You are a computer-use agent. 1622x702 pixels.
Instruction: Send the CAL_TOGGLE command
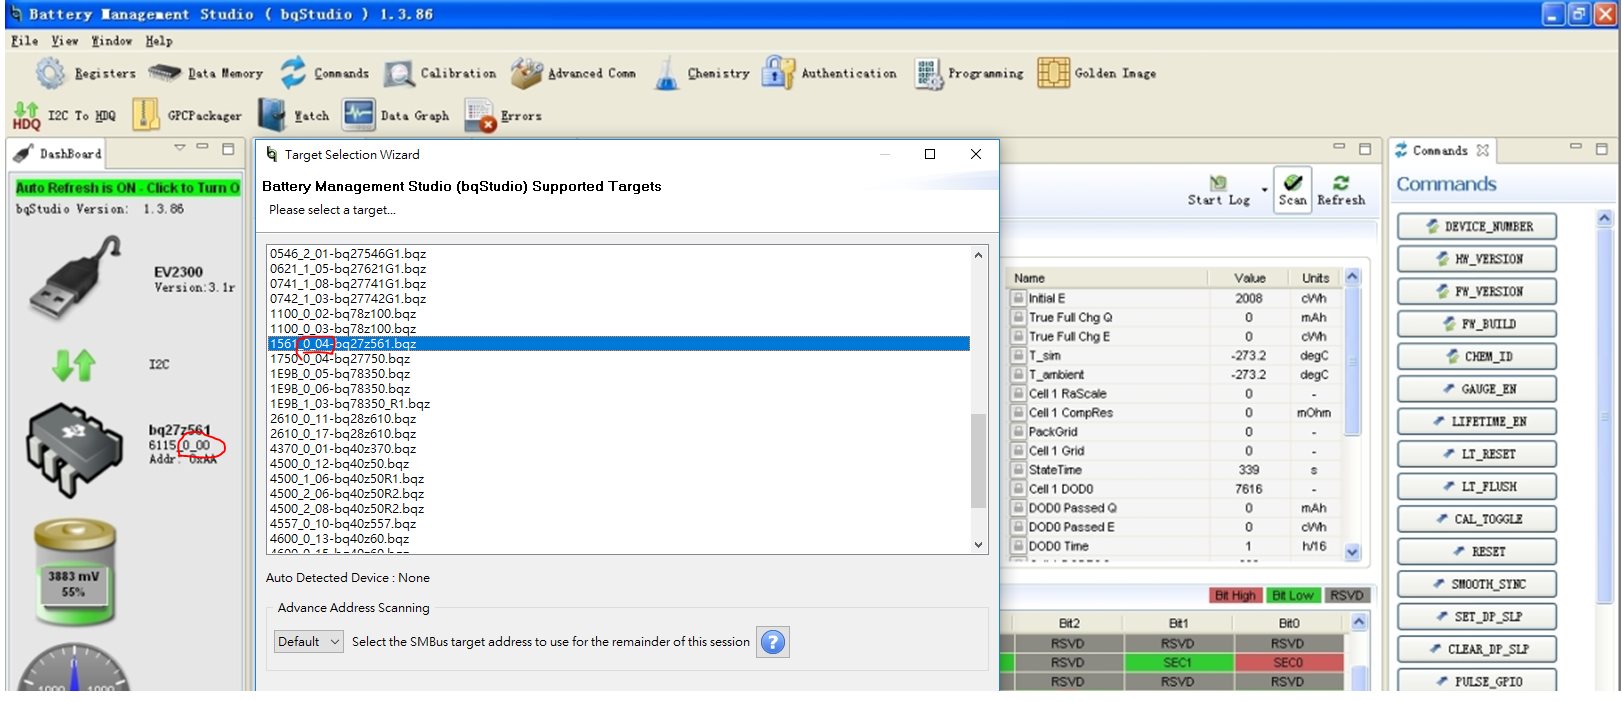pyautogui.click(x=1476, y=519)
